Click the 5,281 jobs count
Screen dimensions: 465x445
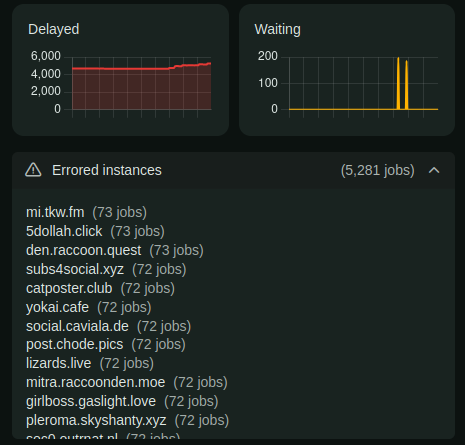[x=378, y=170]
